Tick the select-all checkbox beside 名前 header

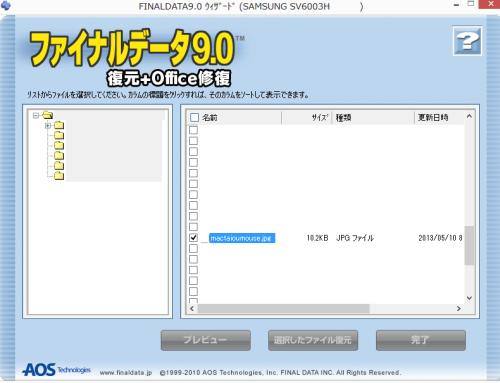(x=194, y=117)
